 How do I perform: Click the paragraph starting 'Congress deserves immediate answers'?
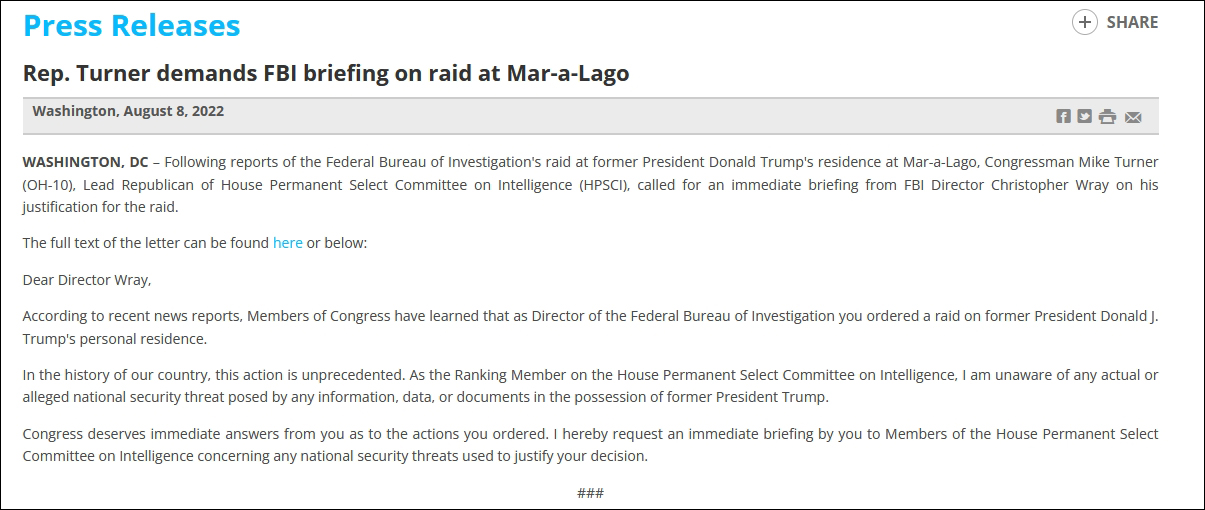[590, 445]
